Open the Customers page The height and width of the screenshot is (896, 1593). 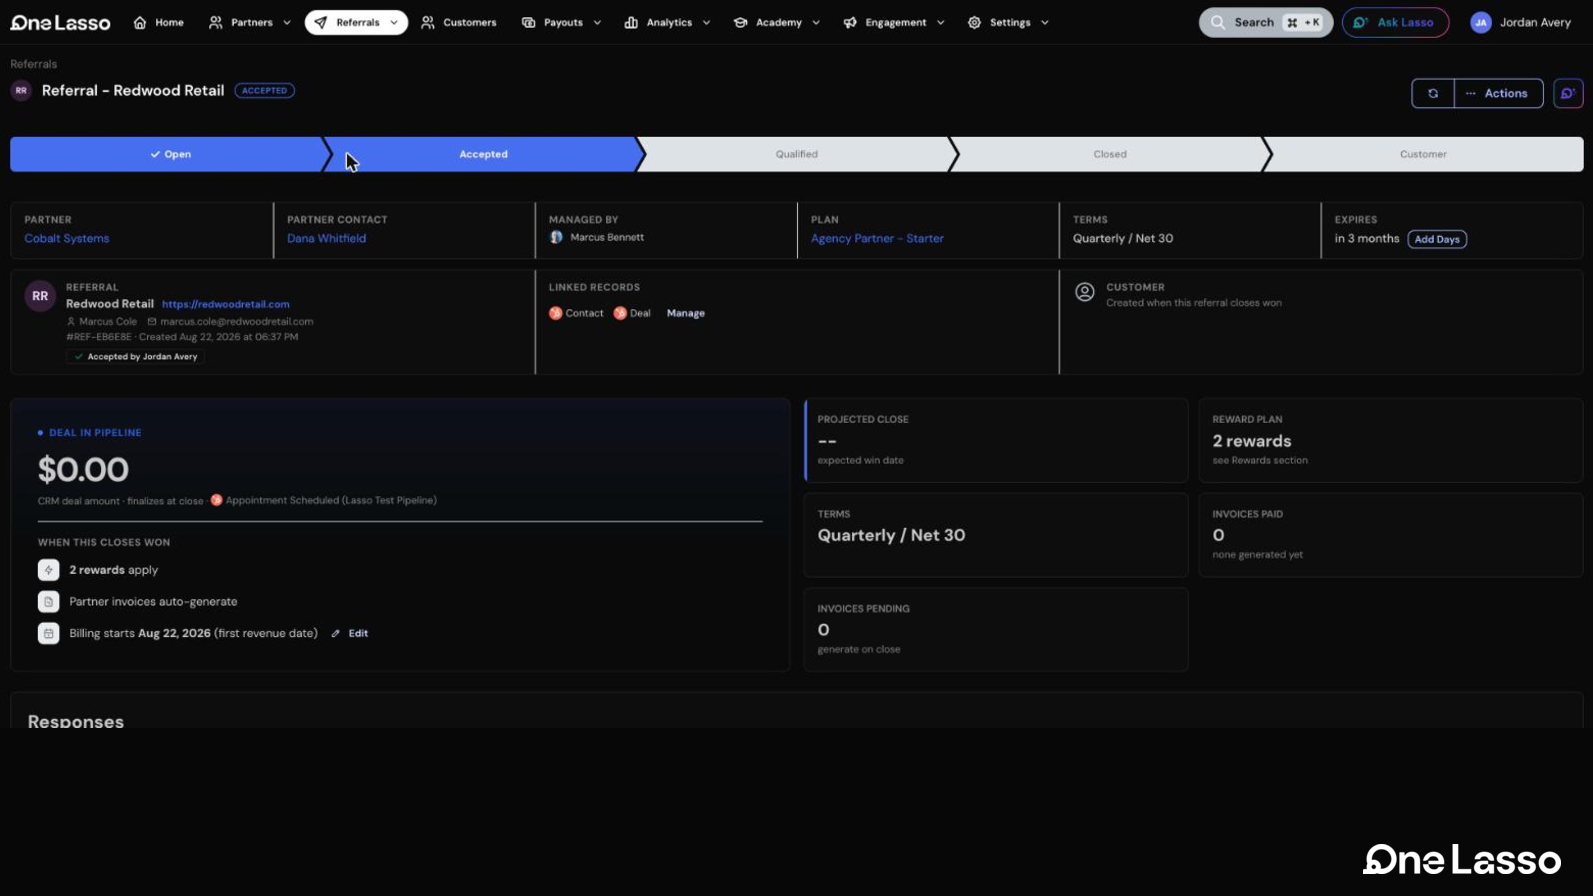(x=459, y=22)
